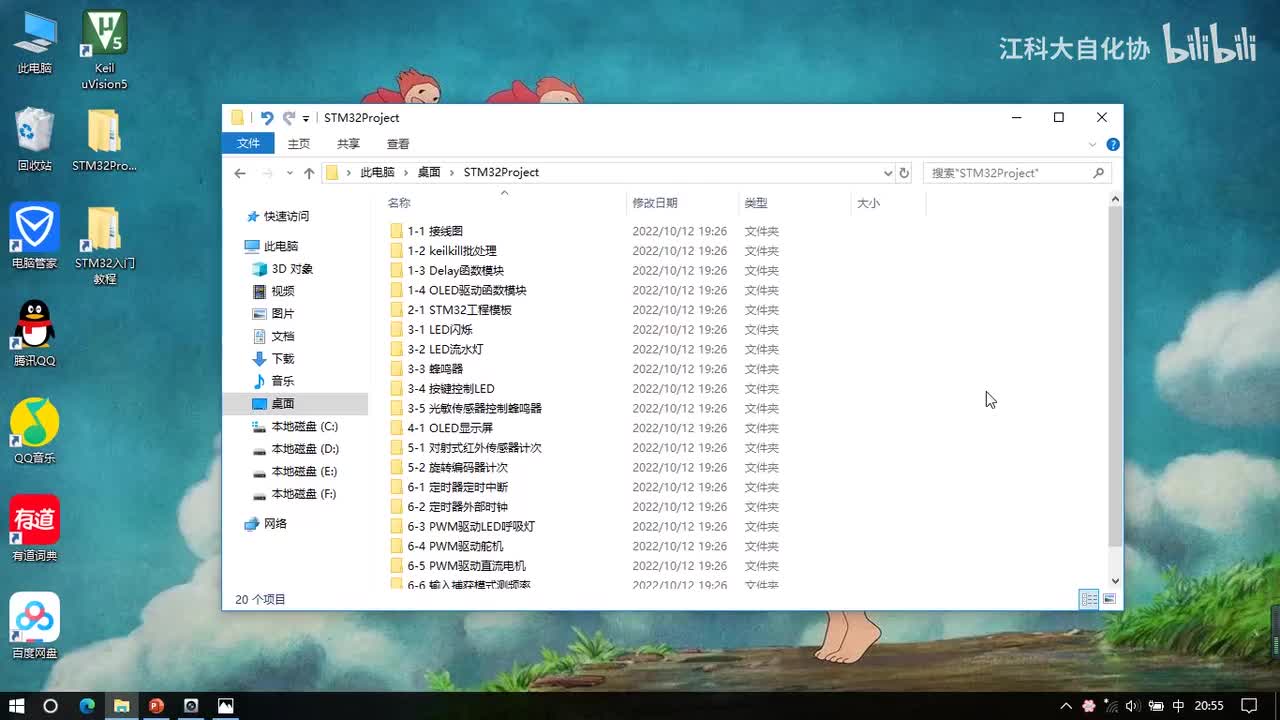Launch QQ音乐 desktop shortcut

pos(35,431)
